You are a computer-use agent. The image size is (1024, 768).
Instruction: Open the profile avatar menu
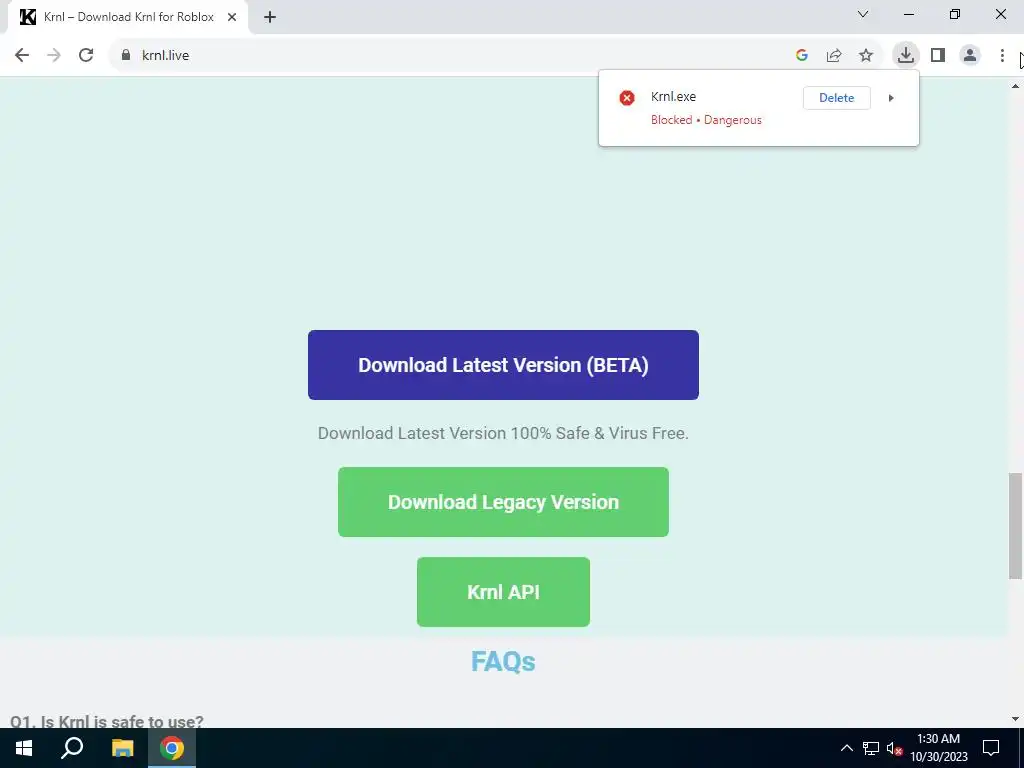(970, 56)
